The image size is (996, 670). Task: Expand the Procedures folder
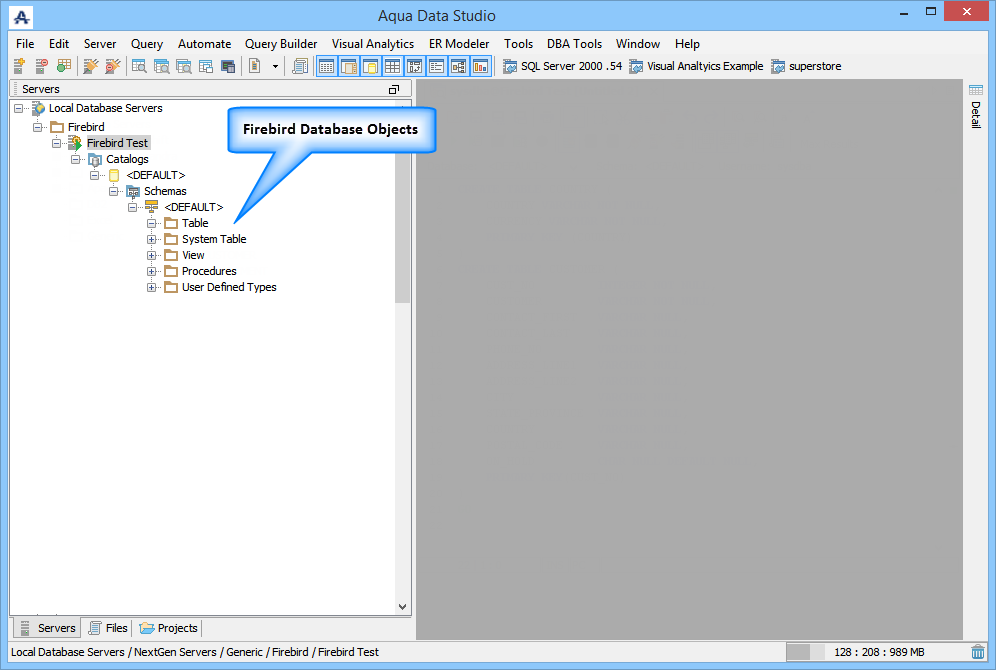152,271
